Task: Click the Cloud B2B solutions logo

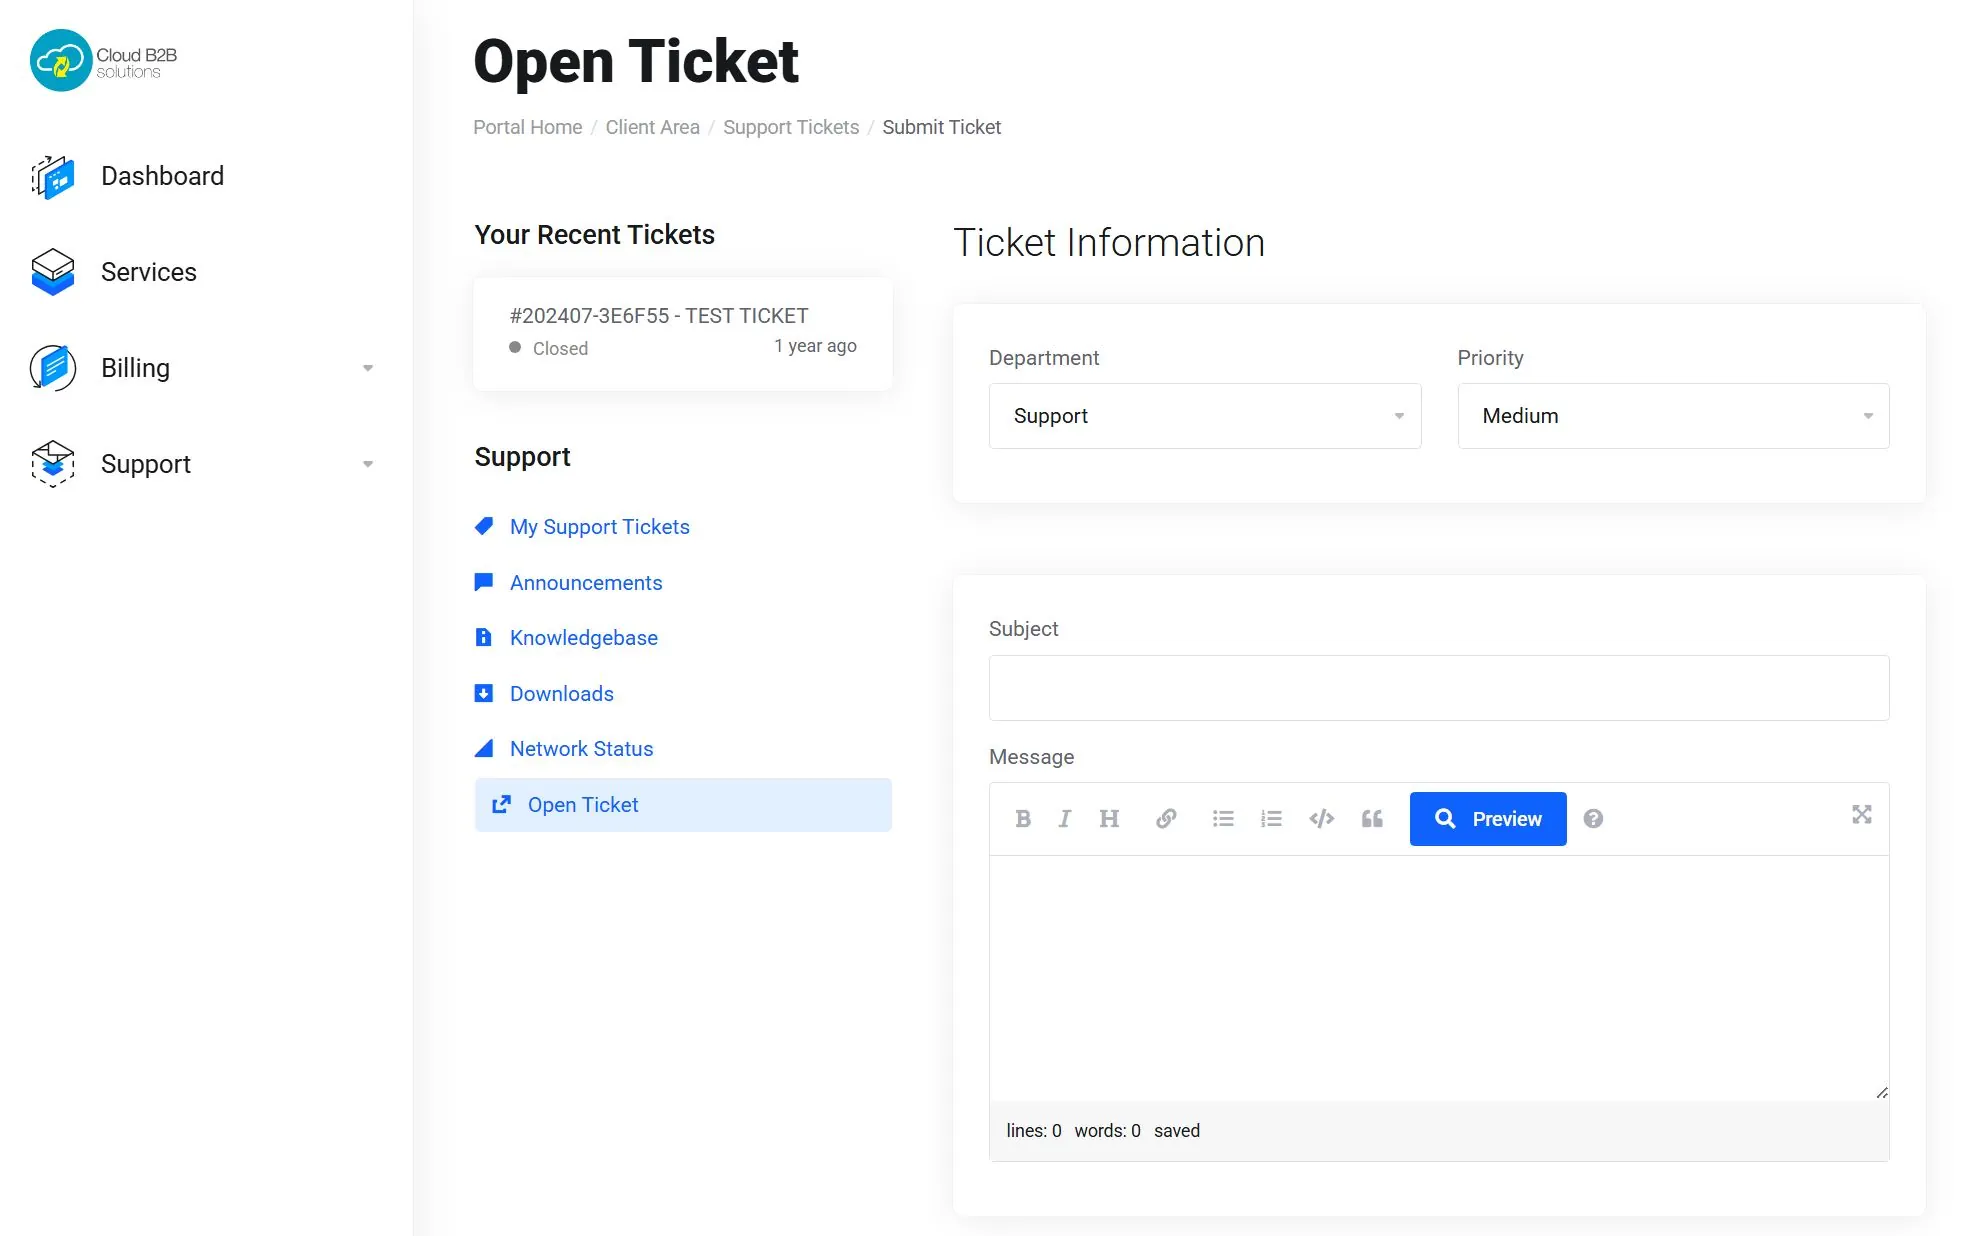Action: (x=104, y=61)
